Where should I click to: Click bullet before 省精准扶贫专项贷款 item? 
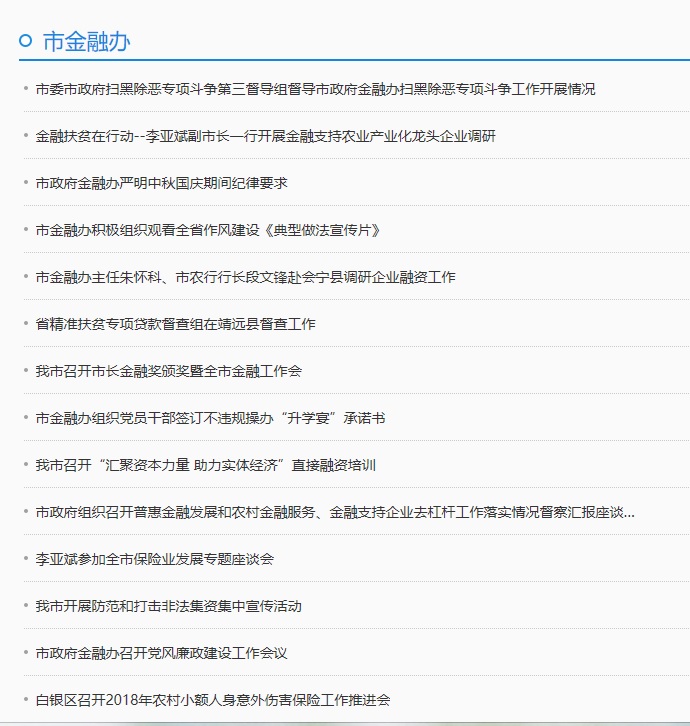coord(26,324)
